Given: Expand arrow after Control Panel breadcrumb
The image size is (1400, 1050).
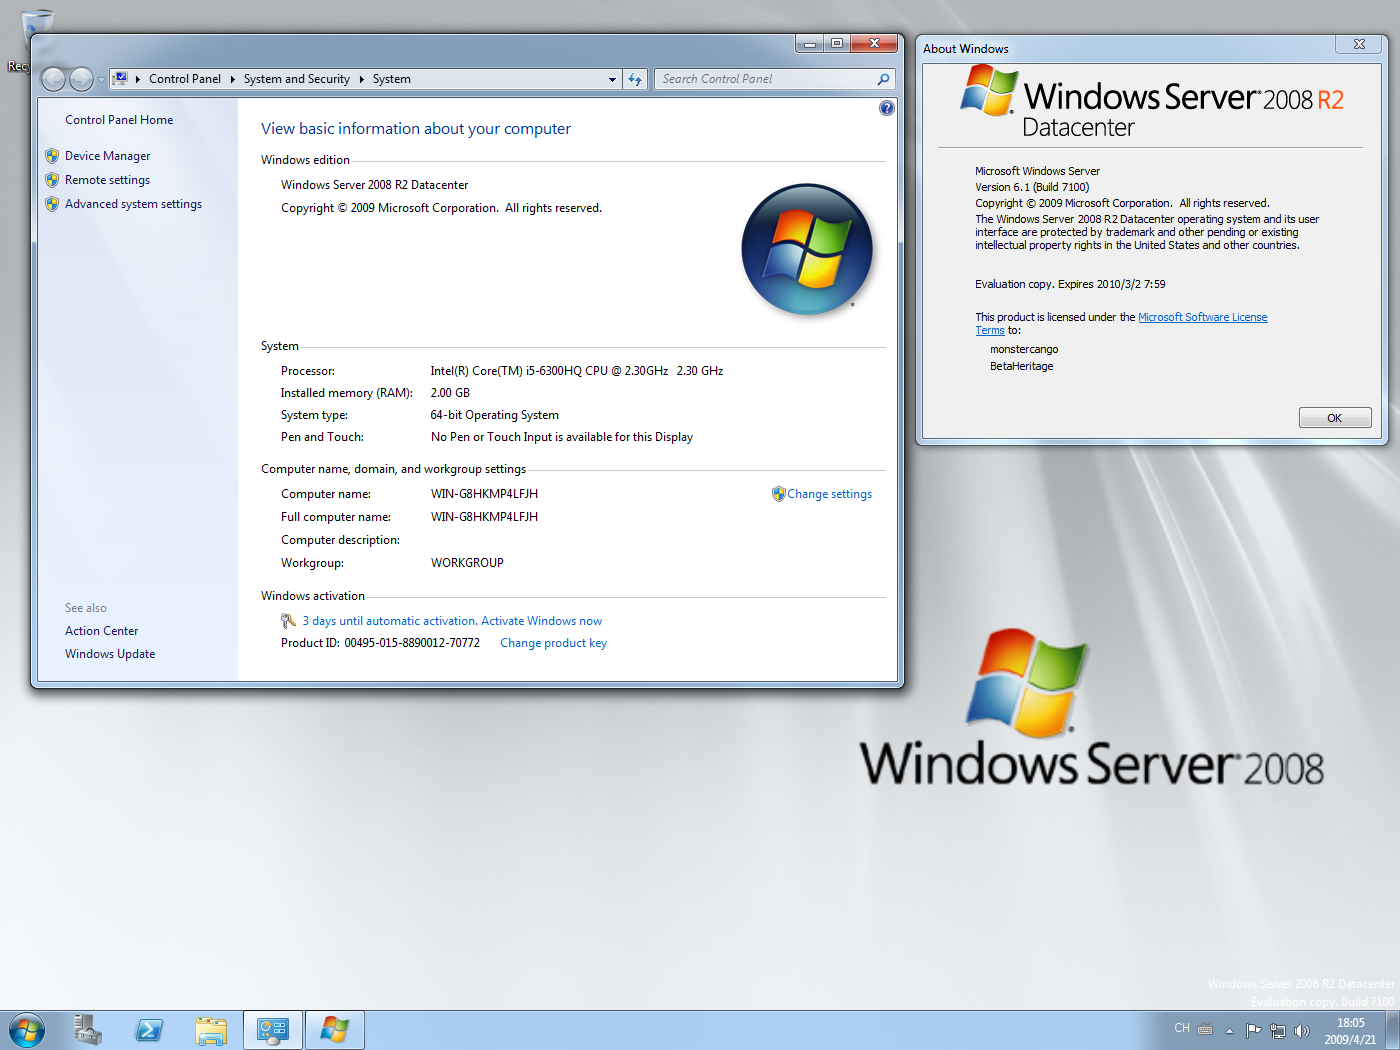Looking at the screenshot, I should (x=232, y=79).
